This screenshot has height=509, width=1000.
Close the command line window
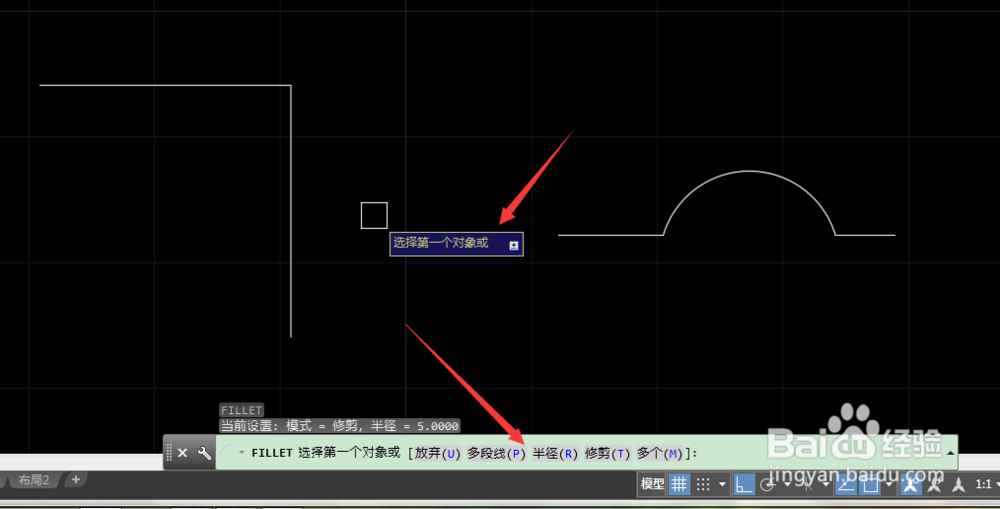tap(182, 453)
